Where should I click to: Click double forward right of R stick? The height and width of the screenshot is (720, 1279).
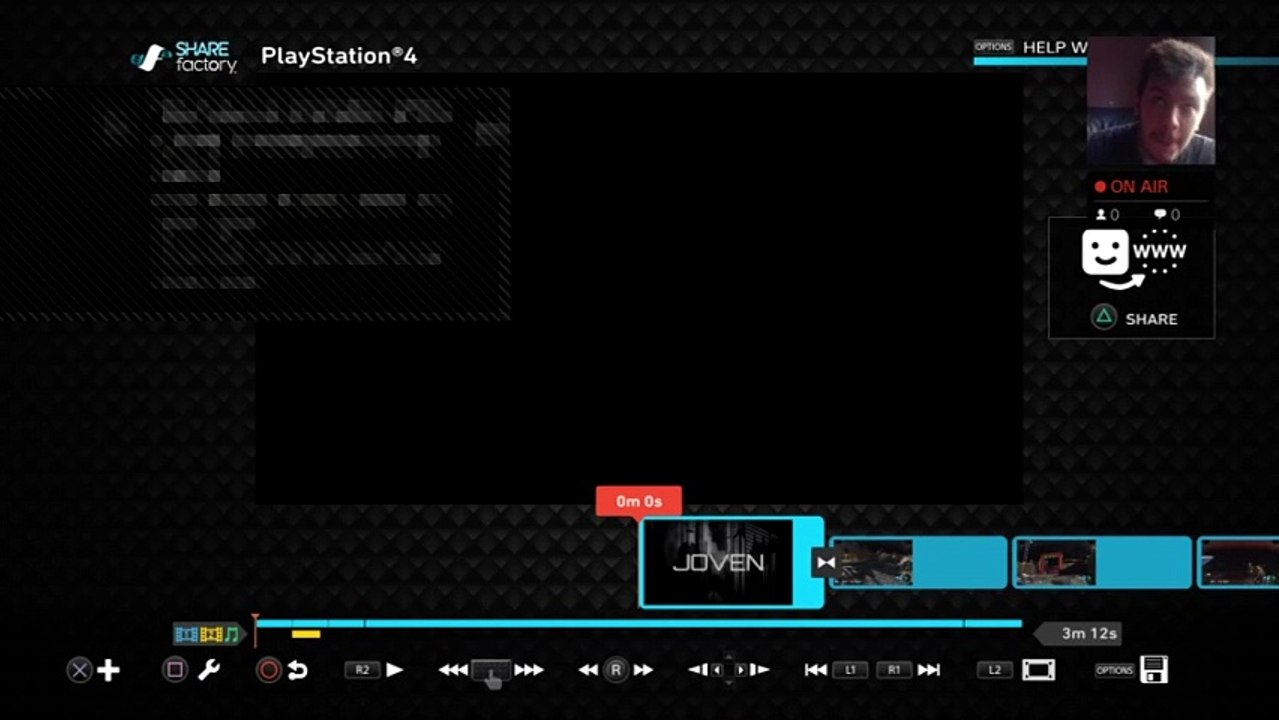643,670
